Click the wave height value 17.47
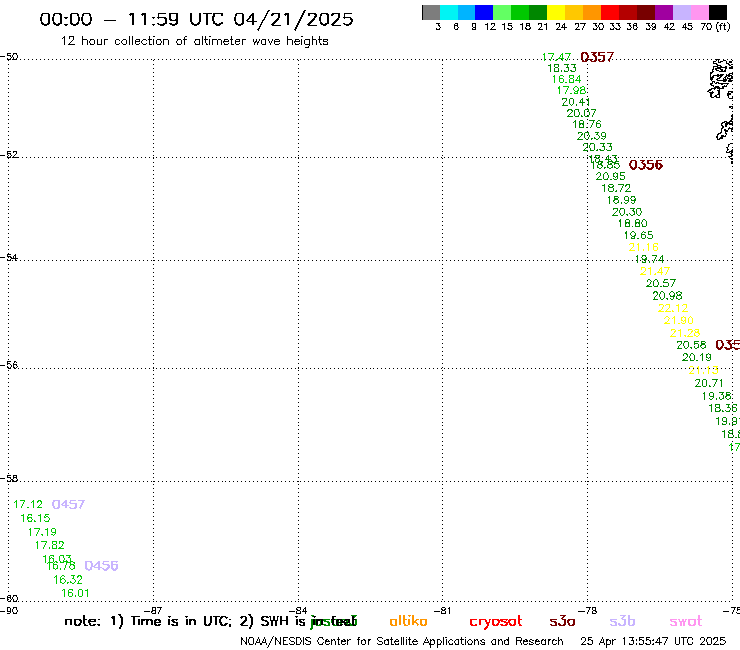740x650 pixels. pos(556,57)
